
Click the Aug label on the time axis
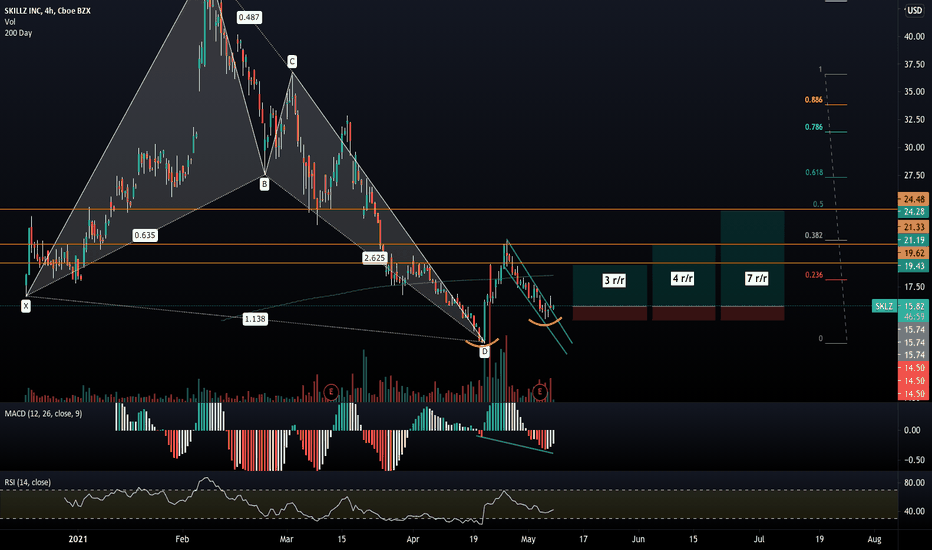(874, 539)
